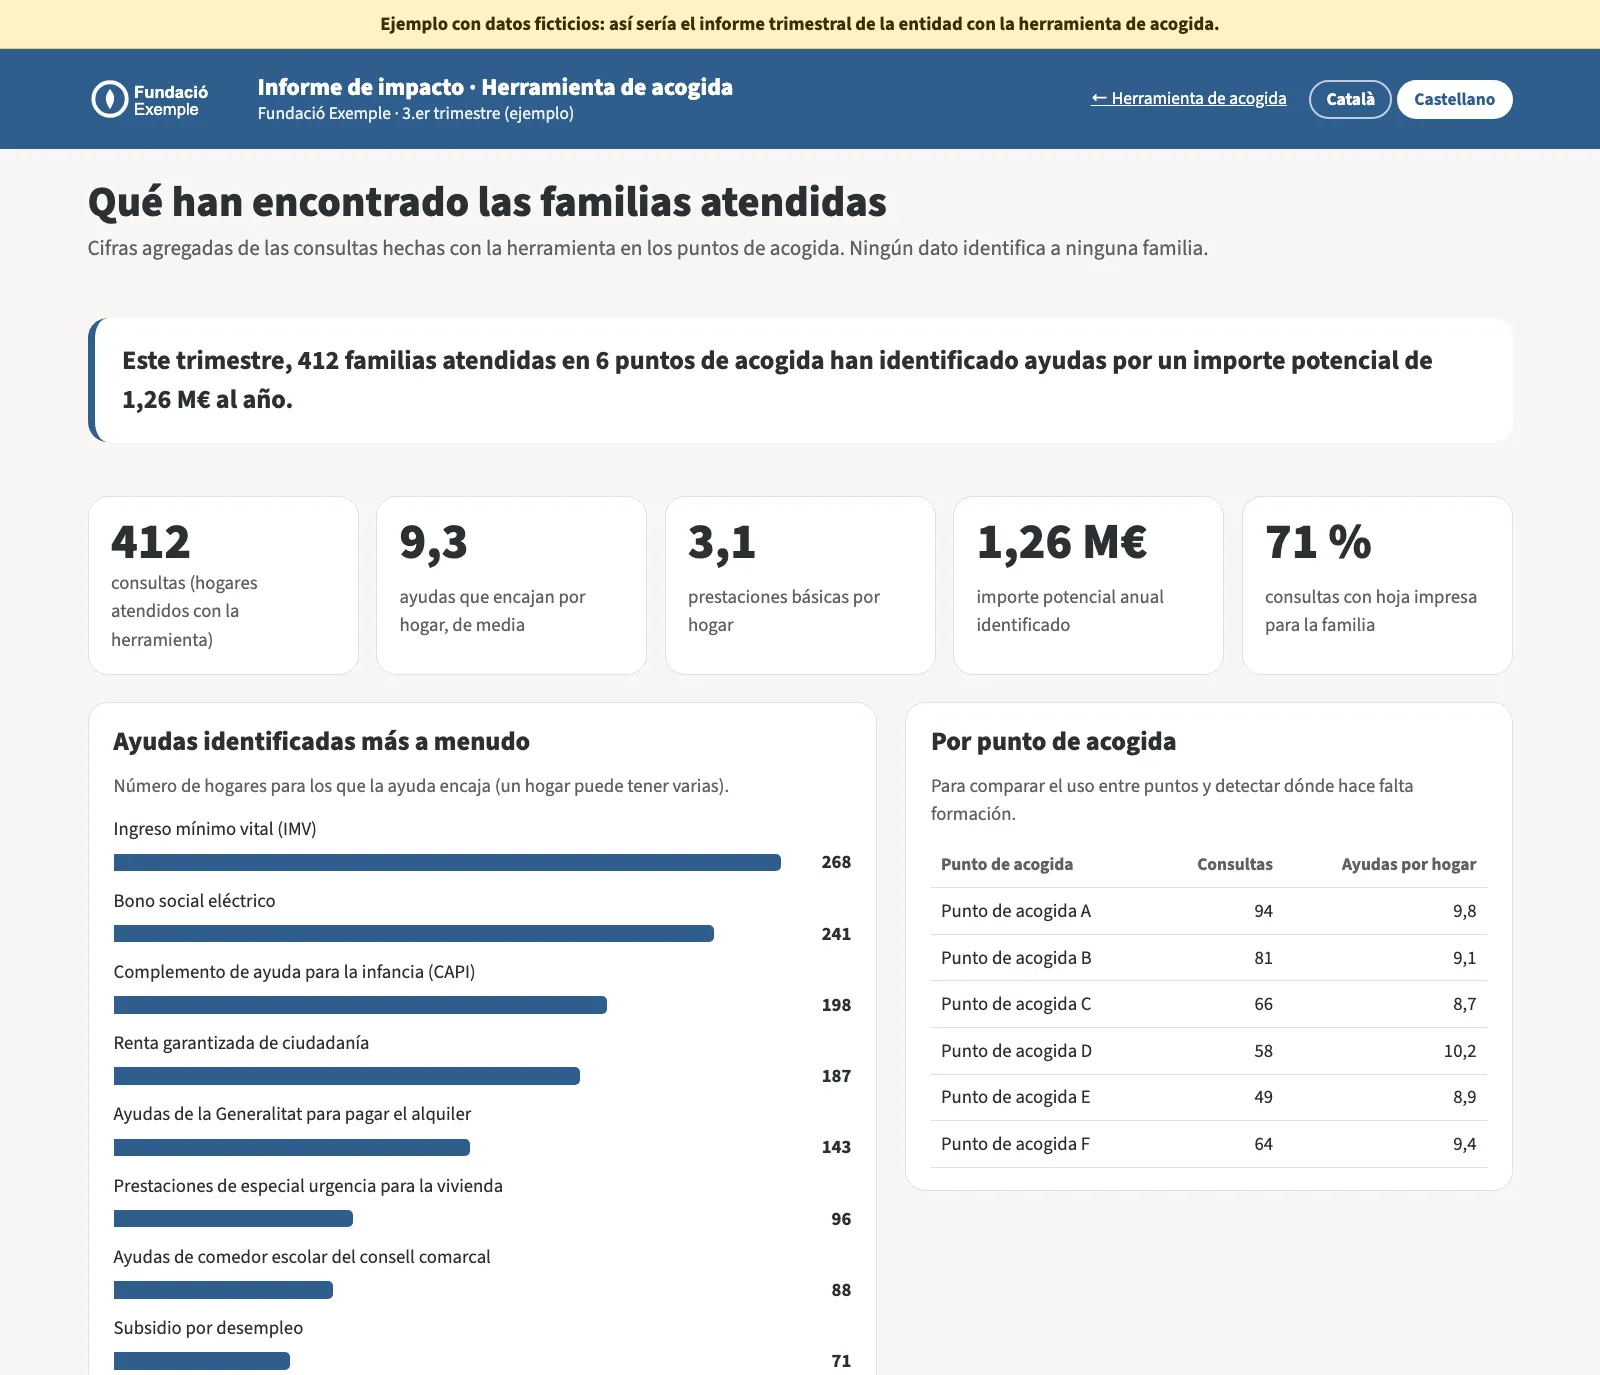Click the 1,26 M€ importe potencial card
The image size is (1600, 1375).
pyautogui.click(x=1088, y=585)
